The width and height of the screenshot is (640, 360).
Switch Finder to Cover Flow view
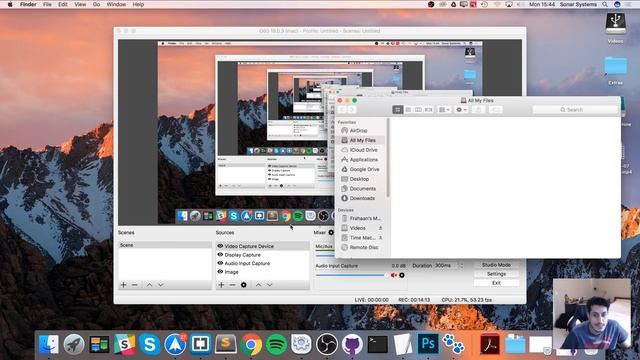[428, 109]
